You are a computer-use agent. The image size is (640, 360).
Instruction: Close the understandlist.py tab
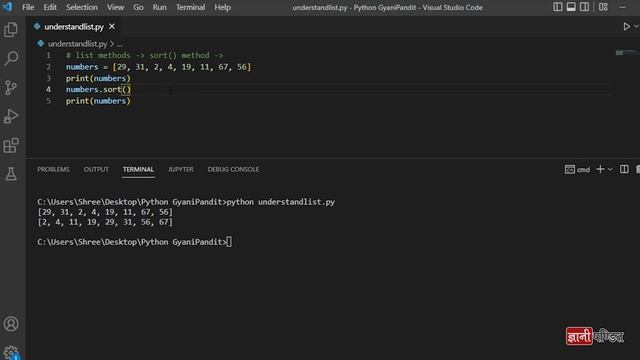tap(112, 27)
